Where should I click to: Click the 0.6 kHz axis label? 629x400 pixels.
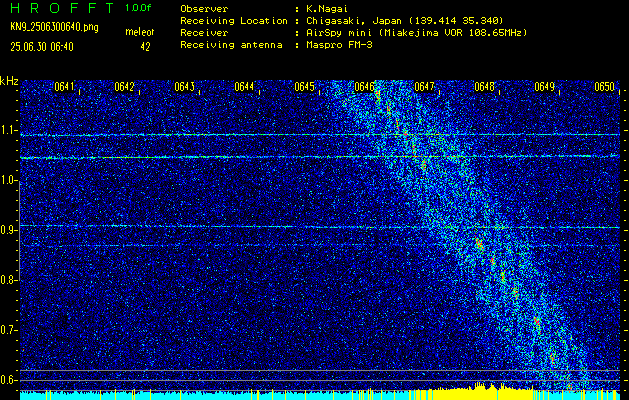coord(8,380)
